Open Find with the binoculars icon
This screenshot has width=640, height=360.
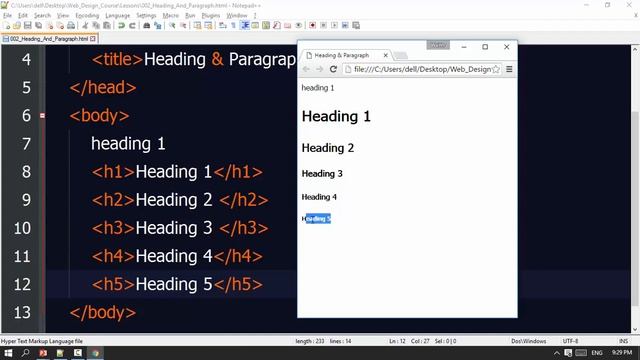(147, 25)
